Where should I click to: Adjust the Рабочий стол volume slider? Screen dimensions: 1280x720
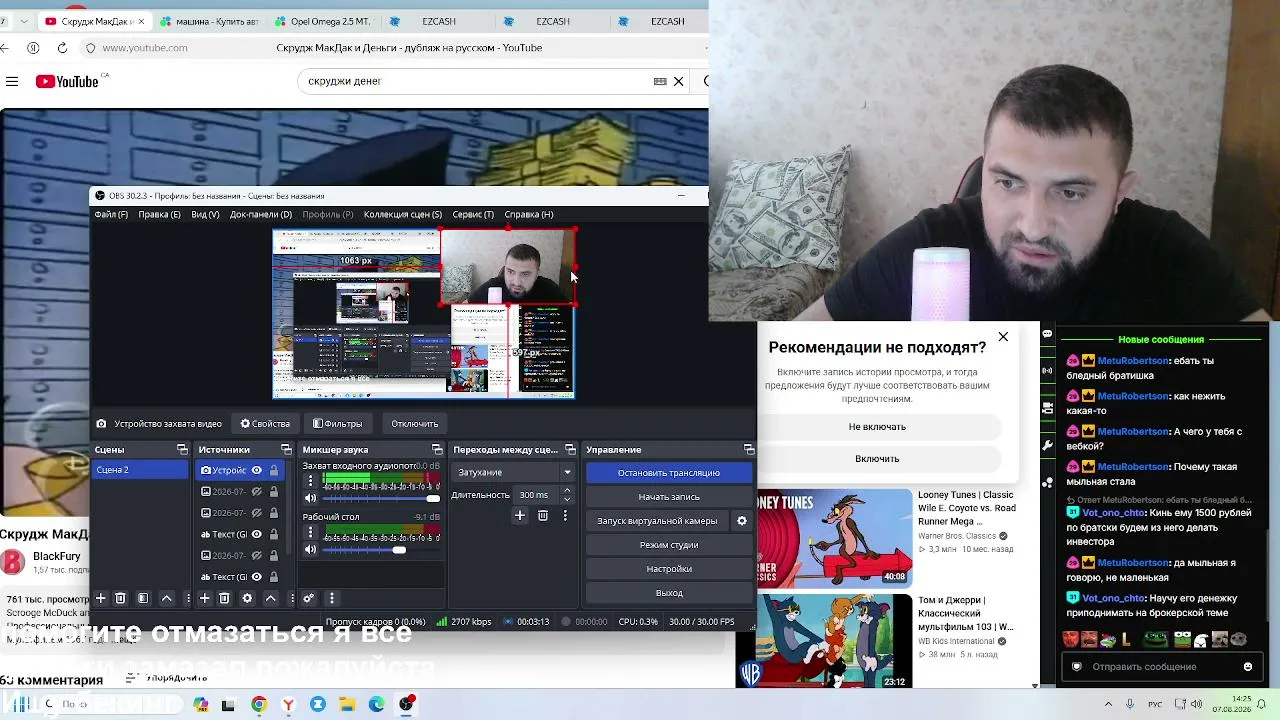coord(381,549)
